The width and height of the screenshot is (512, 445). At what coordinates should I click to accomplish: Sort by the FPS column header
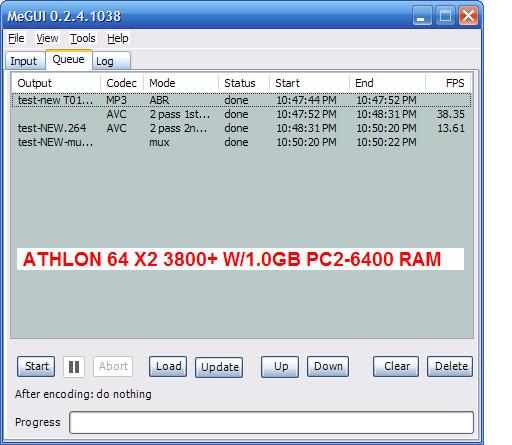click(448, 83)
